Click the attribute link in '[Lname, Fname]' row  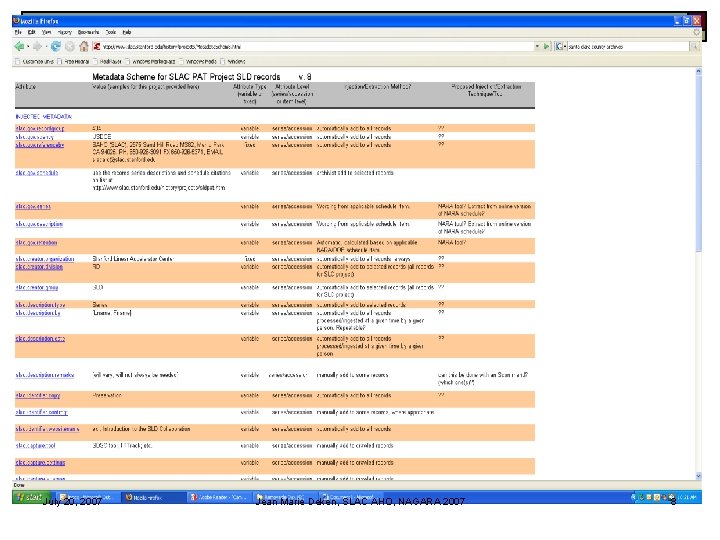(x=38, y=313)
